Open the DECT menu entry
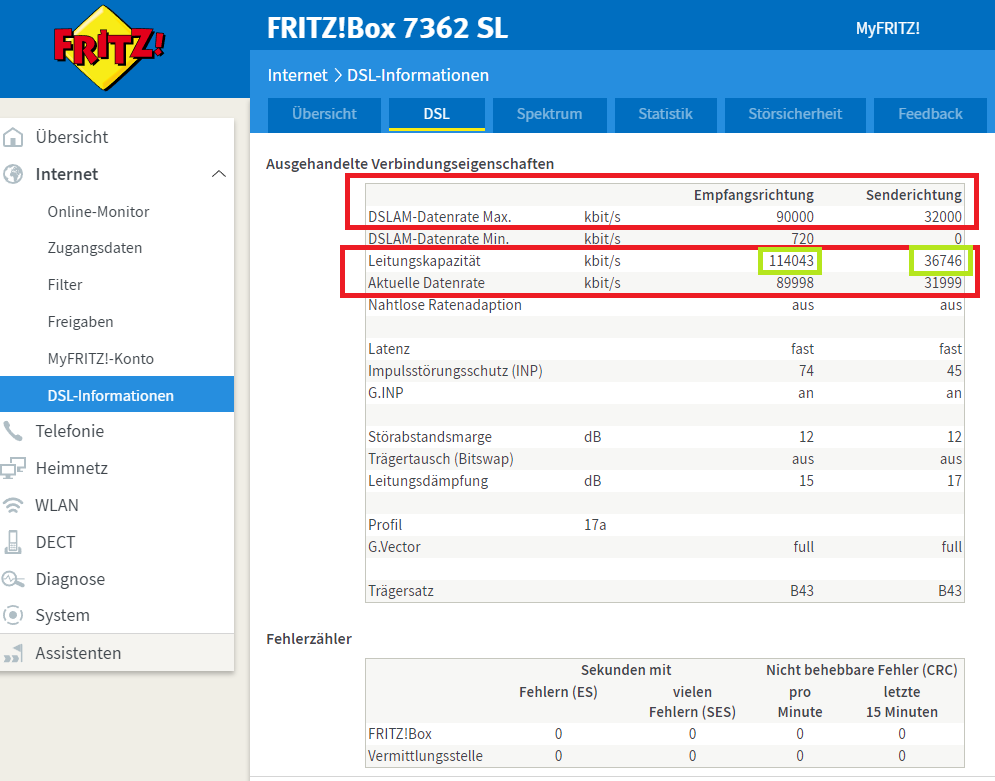The height and width of the screenshot is (781, 995). click(x=55, y=542)
